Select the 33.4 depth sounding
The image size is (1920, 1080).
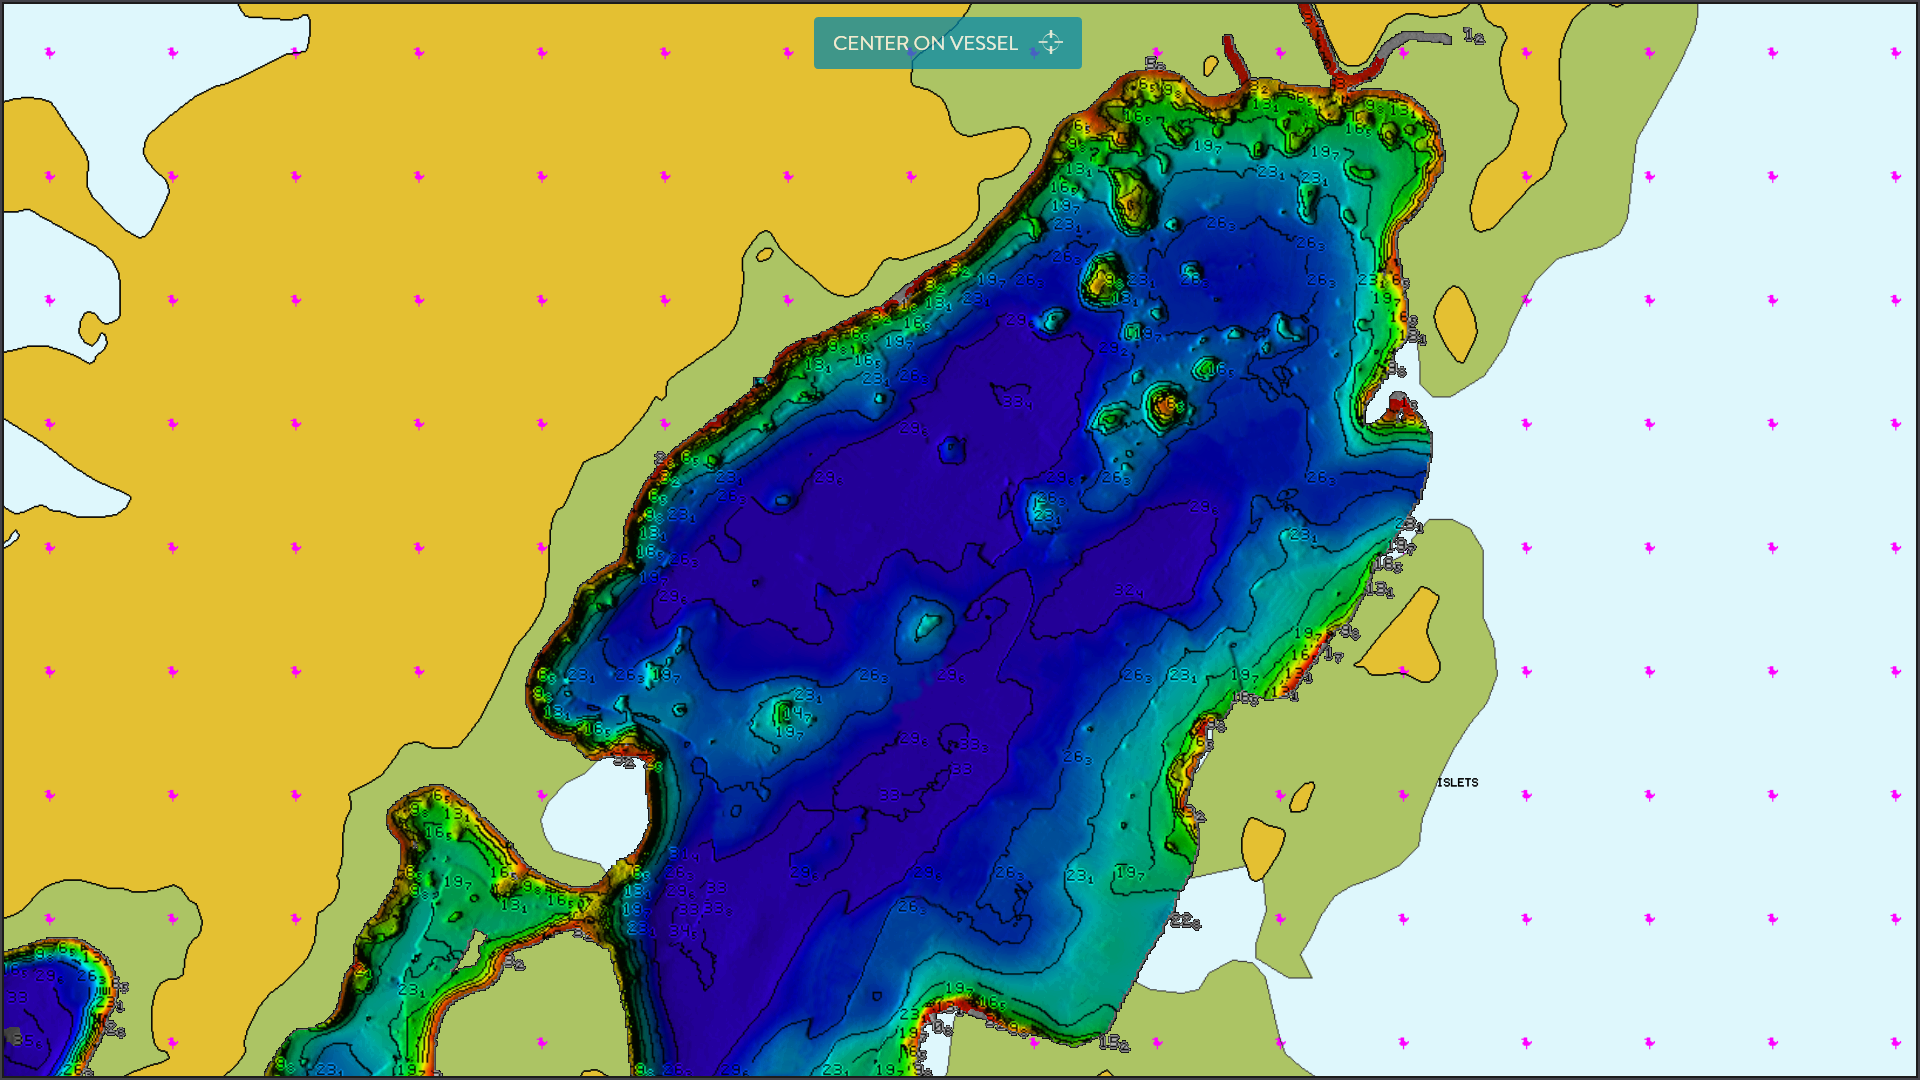1018,402
